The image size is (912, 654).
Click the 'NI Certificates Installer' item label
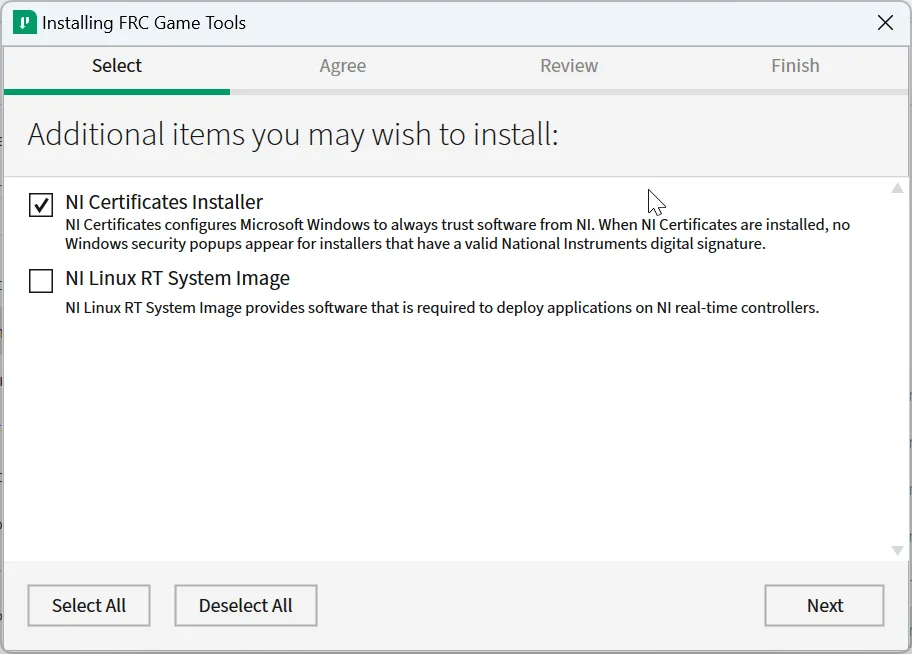coord(164,202)
